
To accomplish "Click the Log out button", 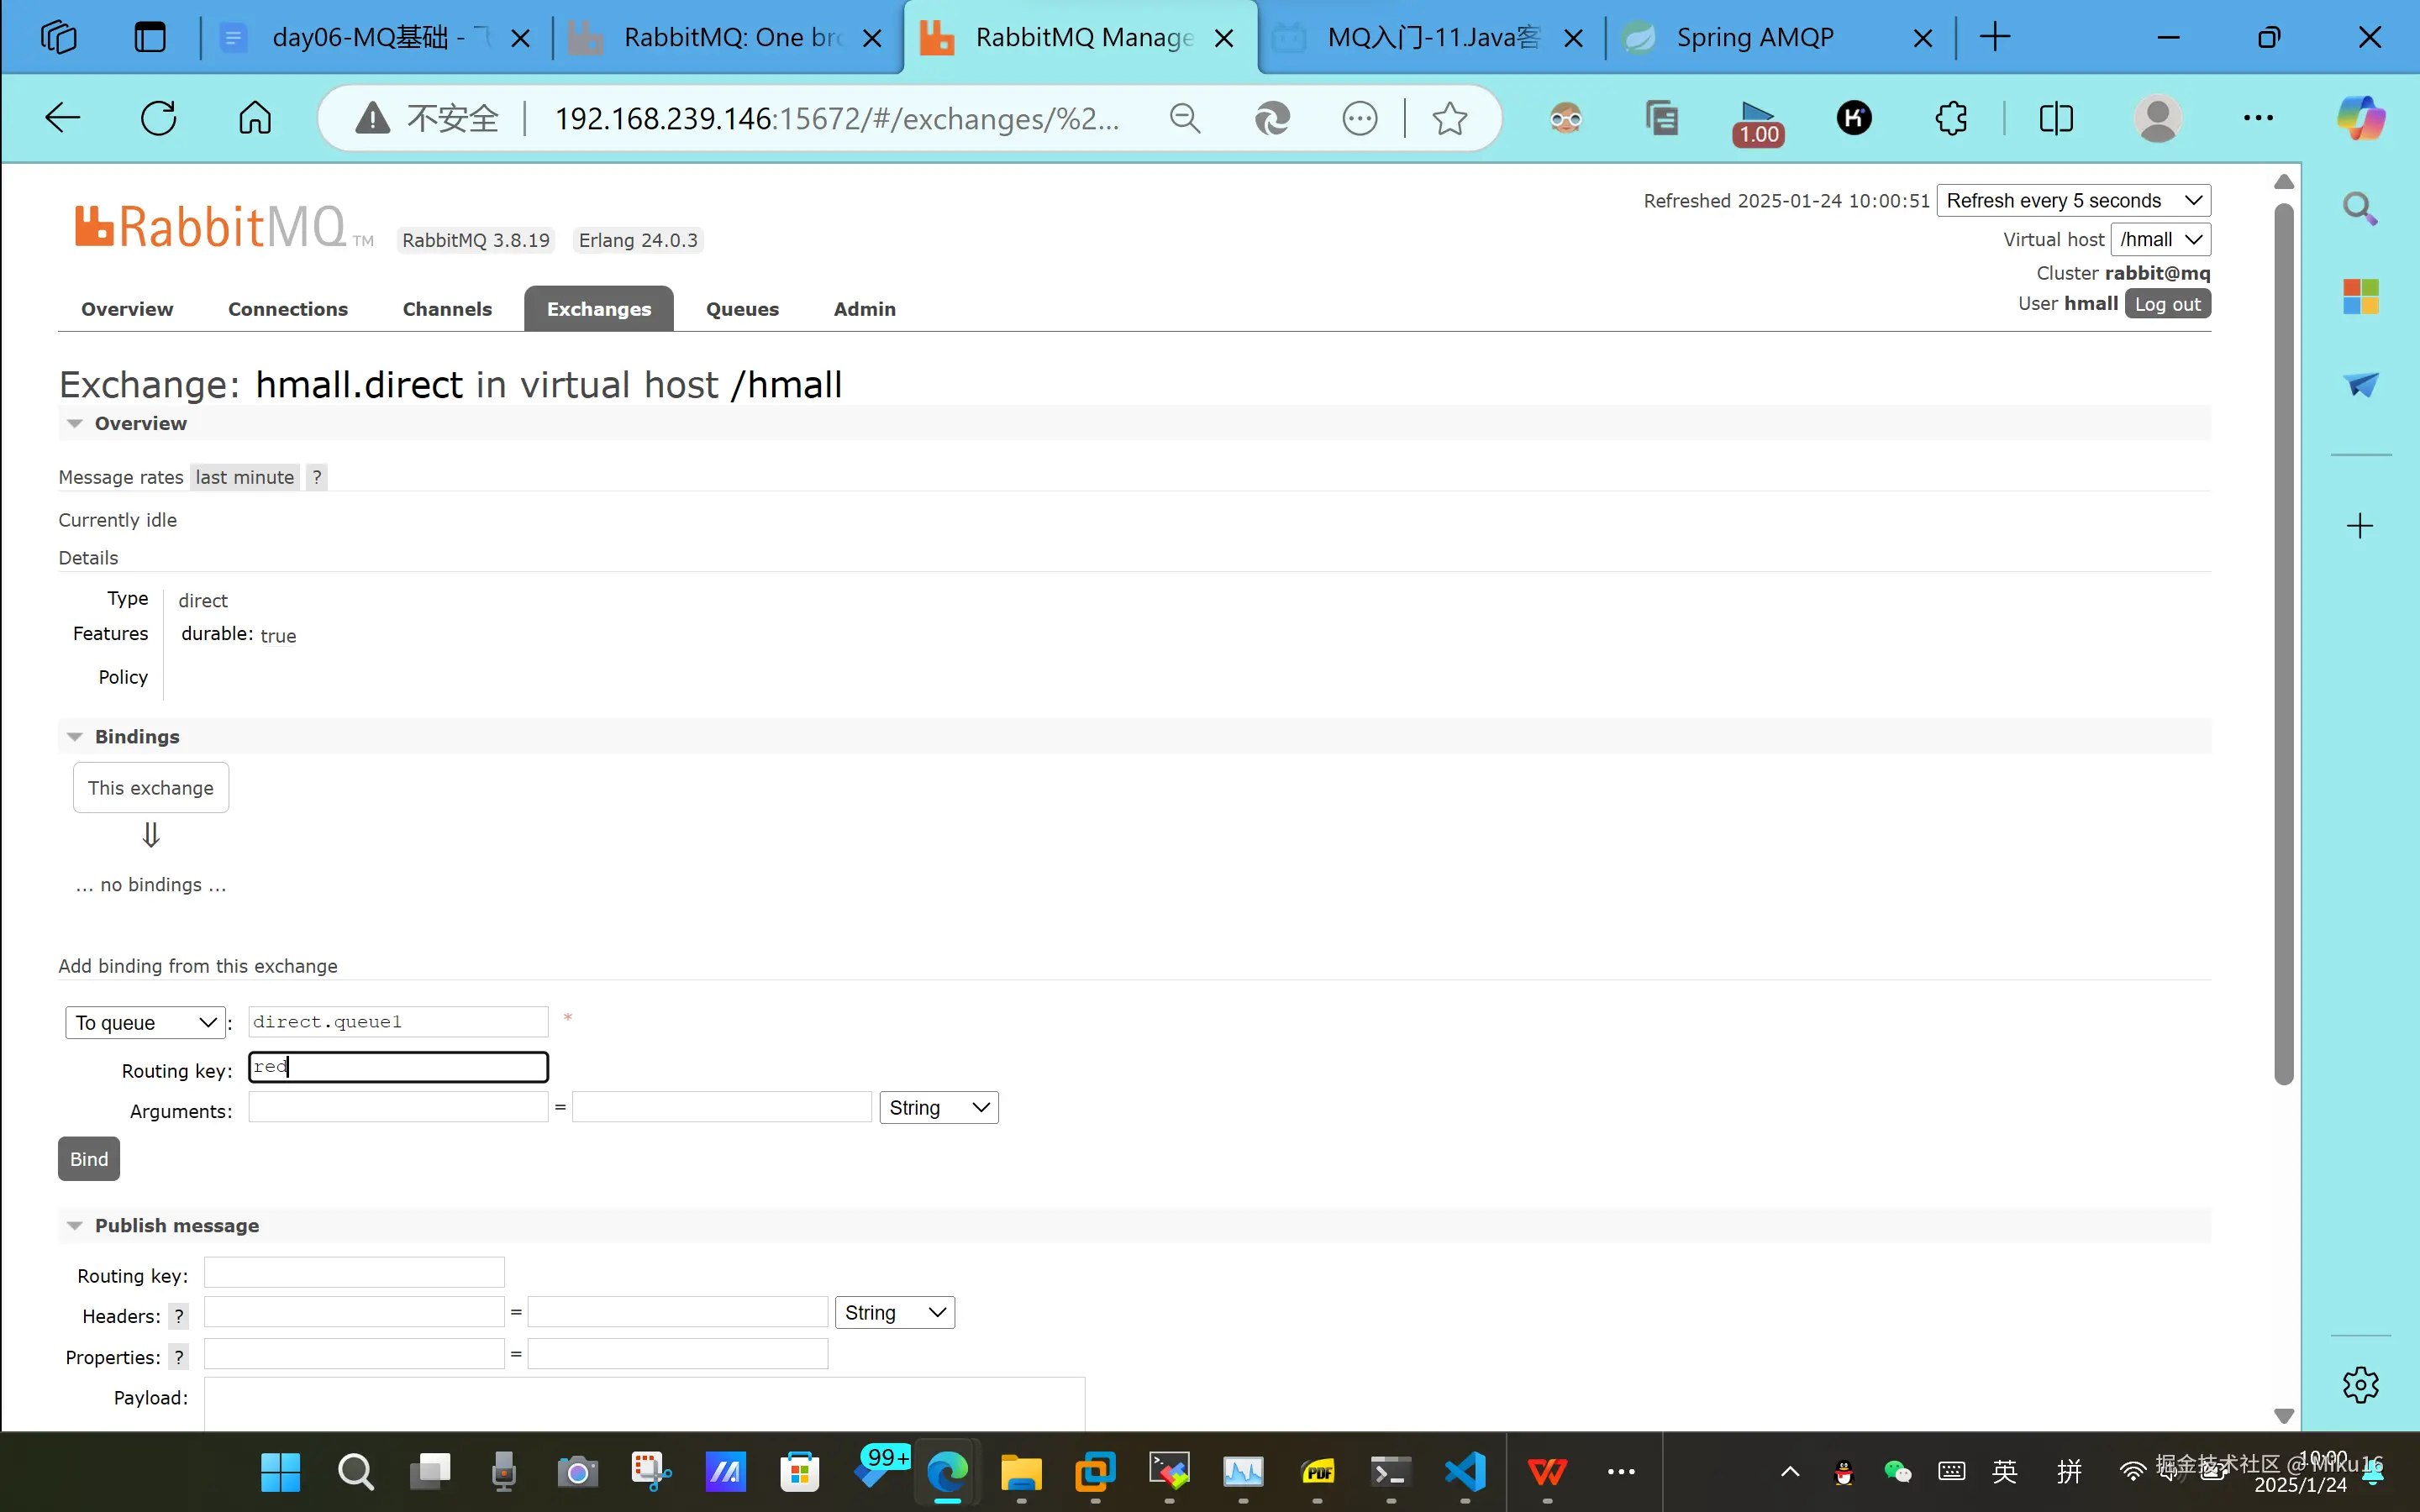I will coord(2166,304).
